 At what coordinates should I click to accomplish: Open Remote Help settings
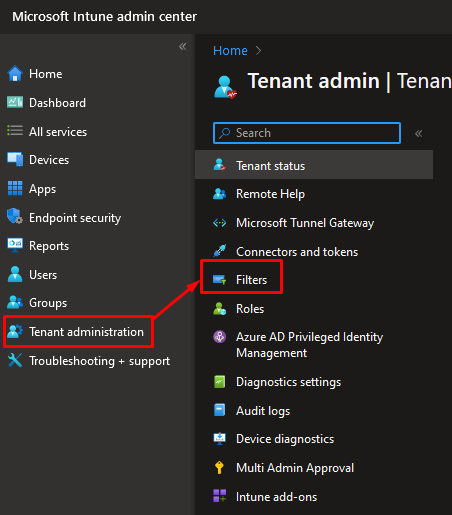tap(270, 194)
